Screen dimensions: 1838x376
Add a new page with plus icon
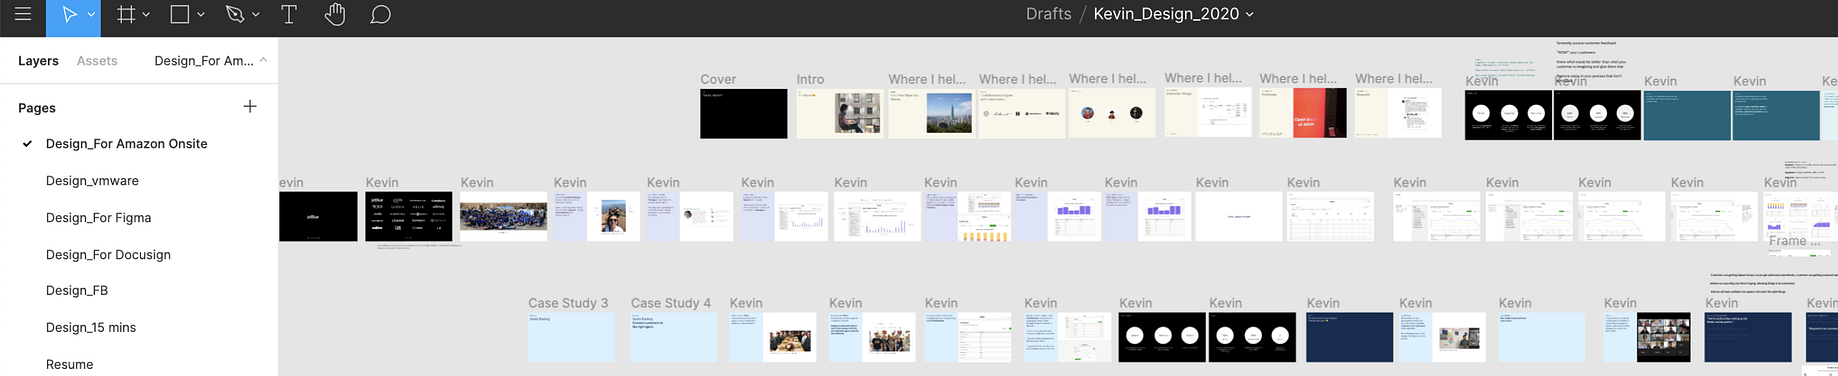[x=250, y=106]
